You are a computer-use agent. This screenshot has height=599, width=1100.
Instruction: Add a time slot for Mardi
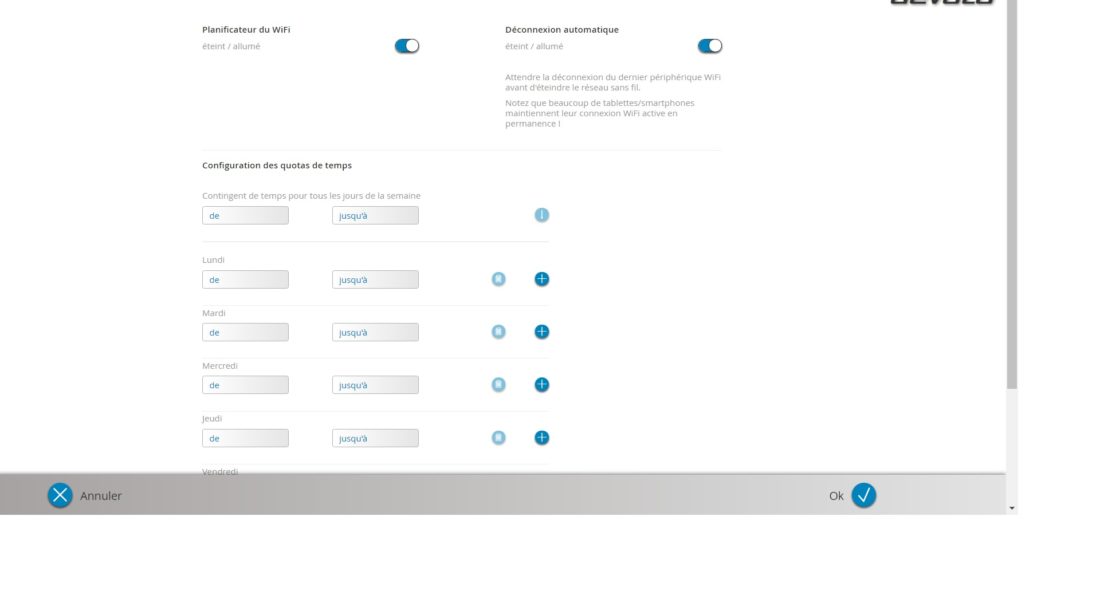pos(541,332)
